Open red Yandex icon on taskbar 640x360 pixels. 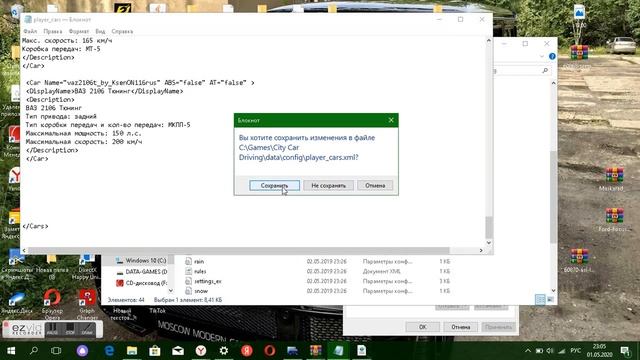[x=247, y=351]
